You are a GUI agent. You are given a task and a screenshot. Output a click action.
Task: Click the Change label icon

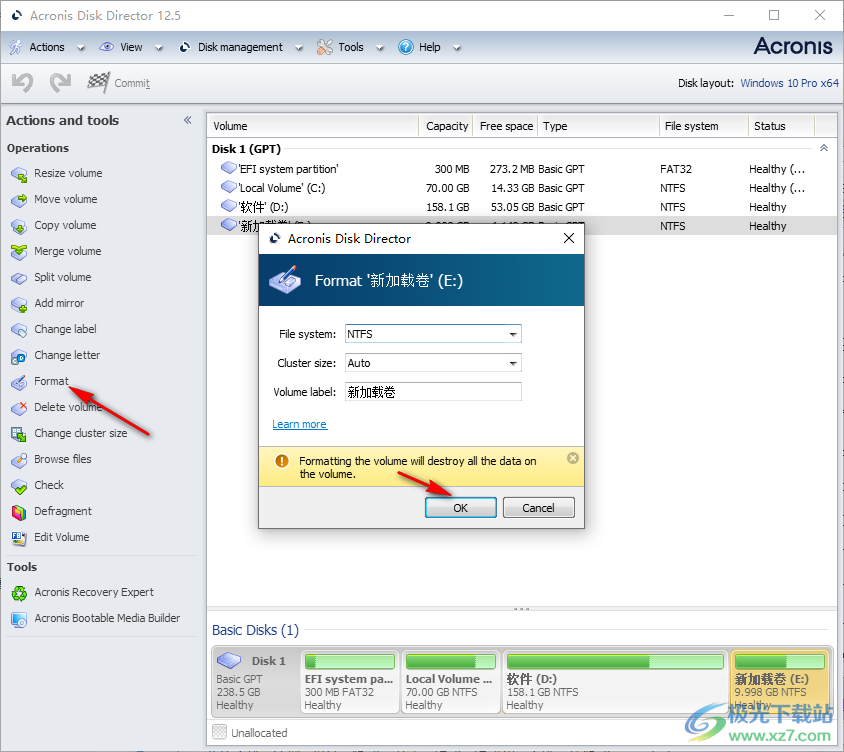[19, 330]
